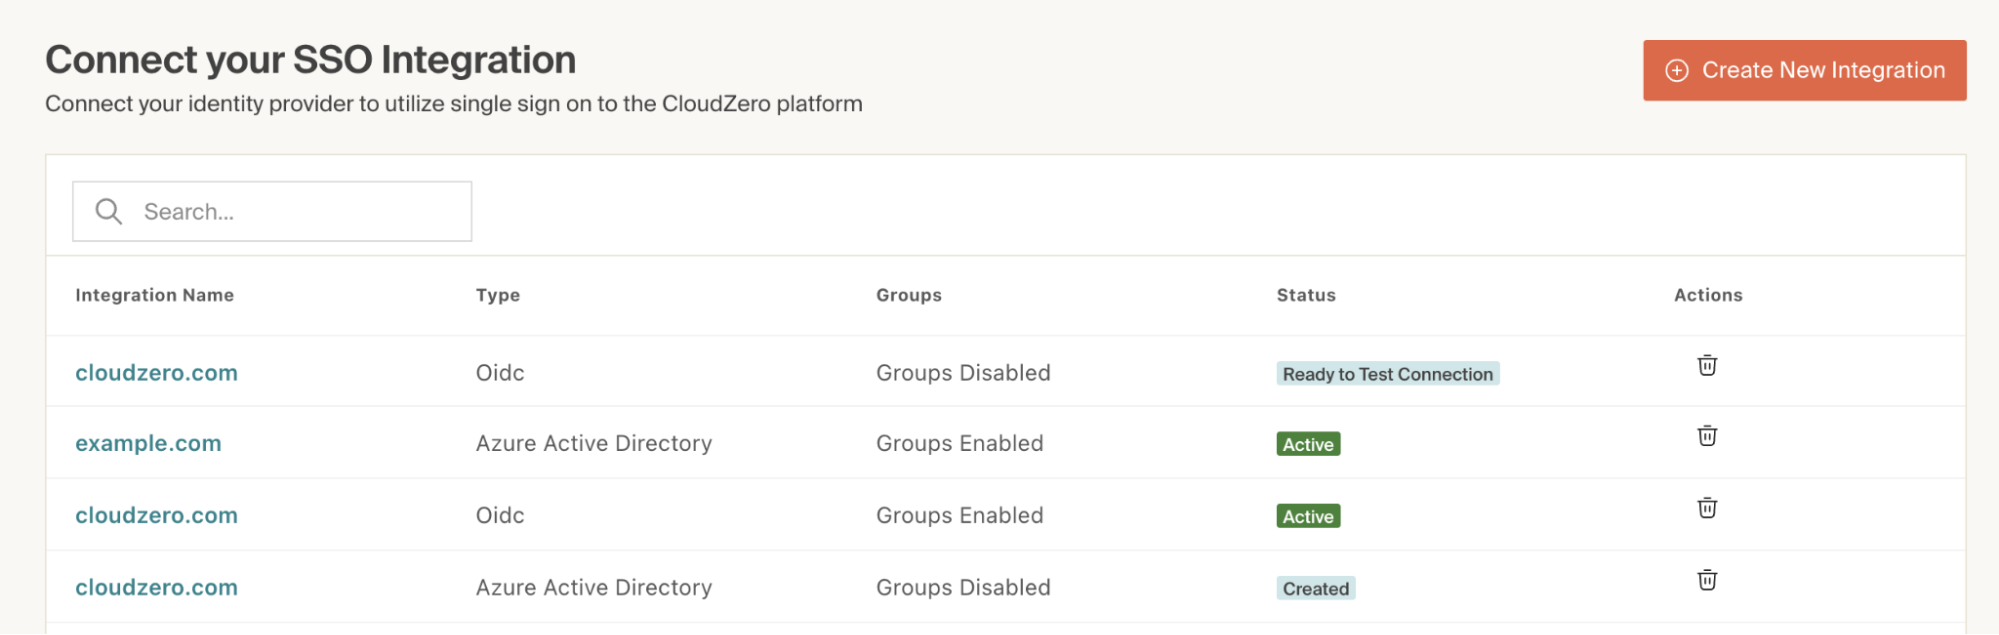
Task: Click the Integration Name column header
Action: (x=154, y=295)
